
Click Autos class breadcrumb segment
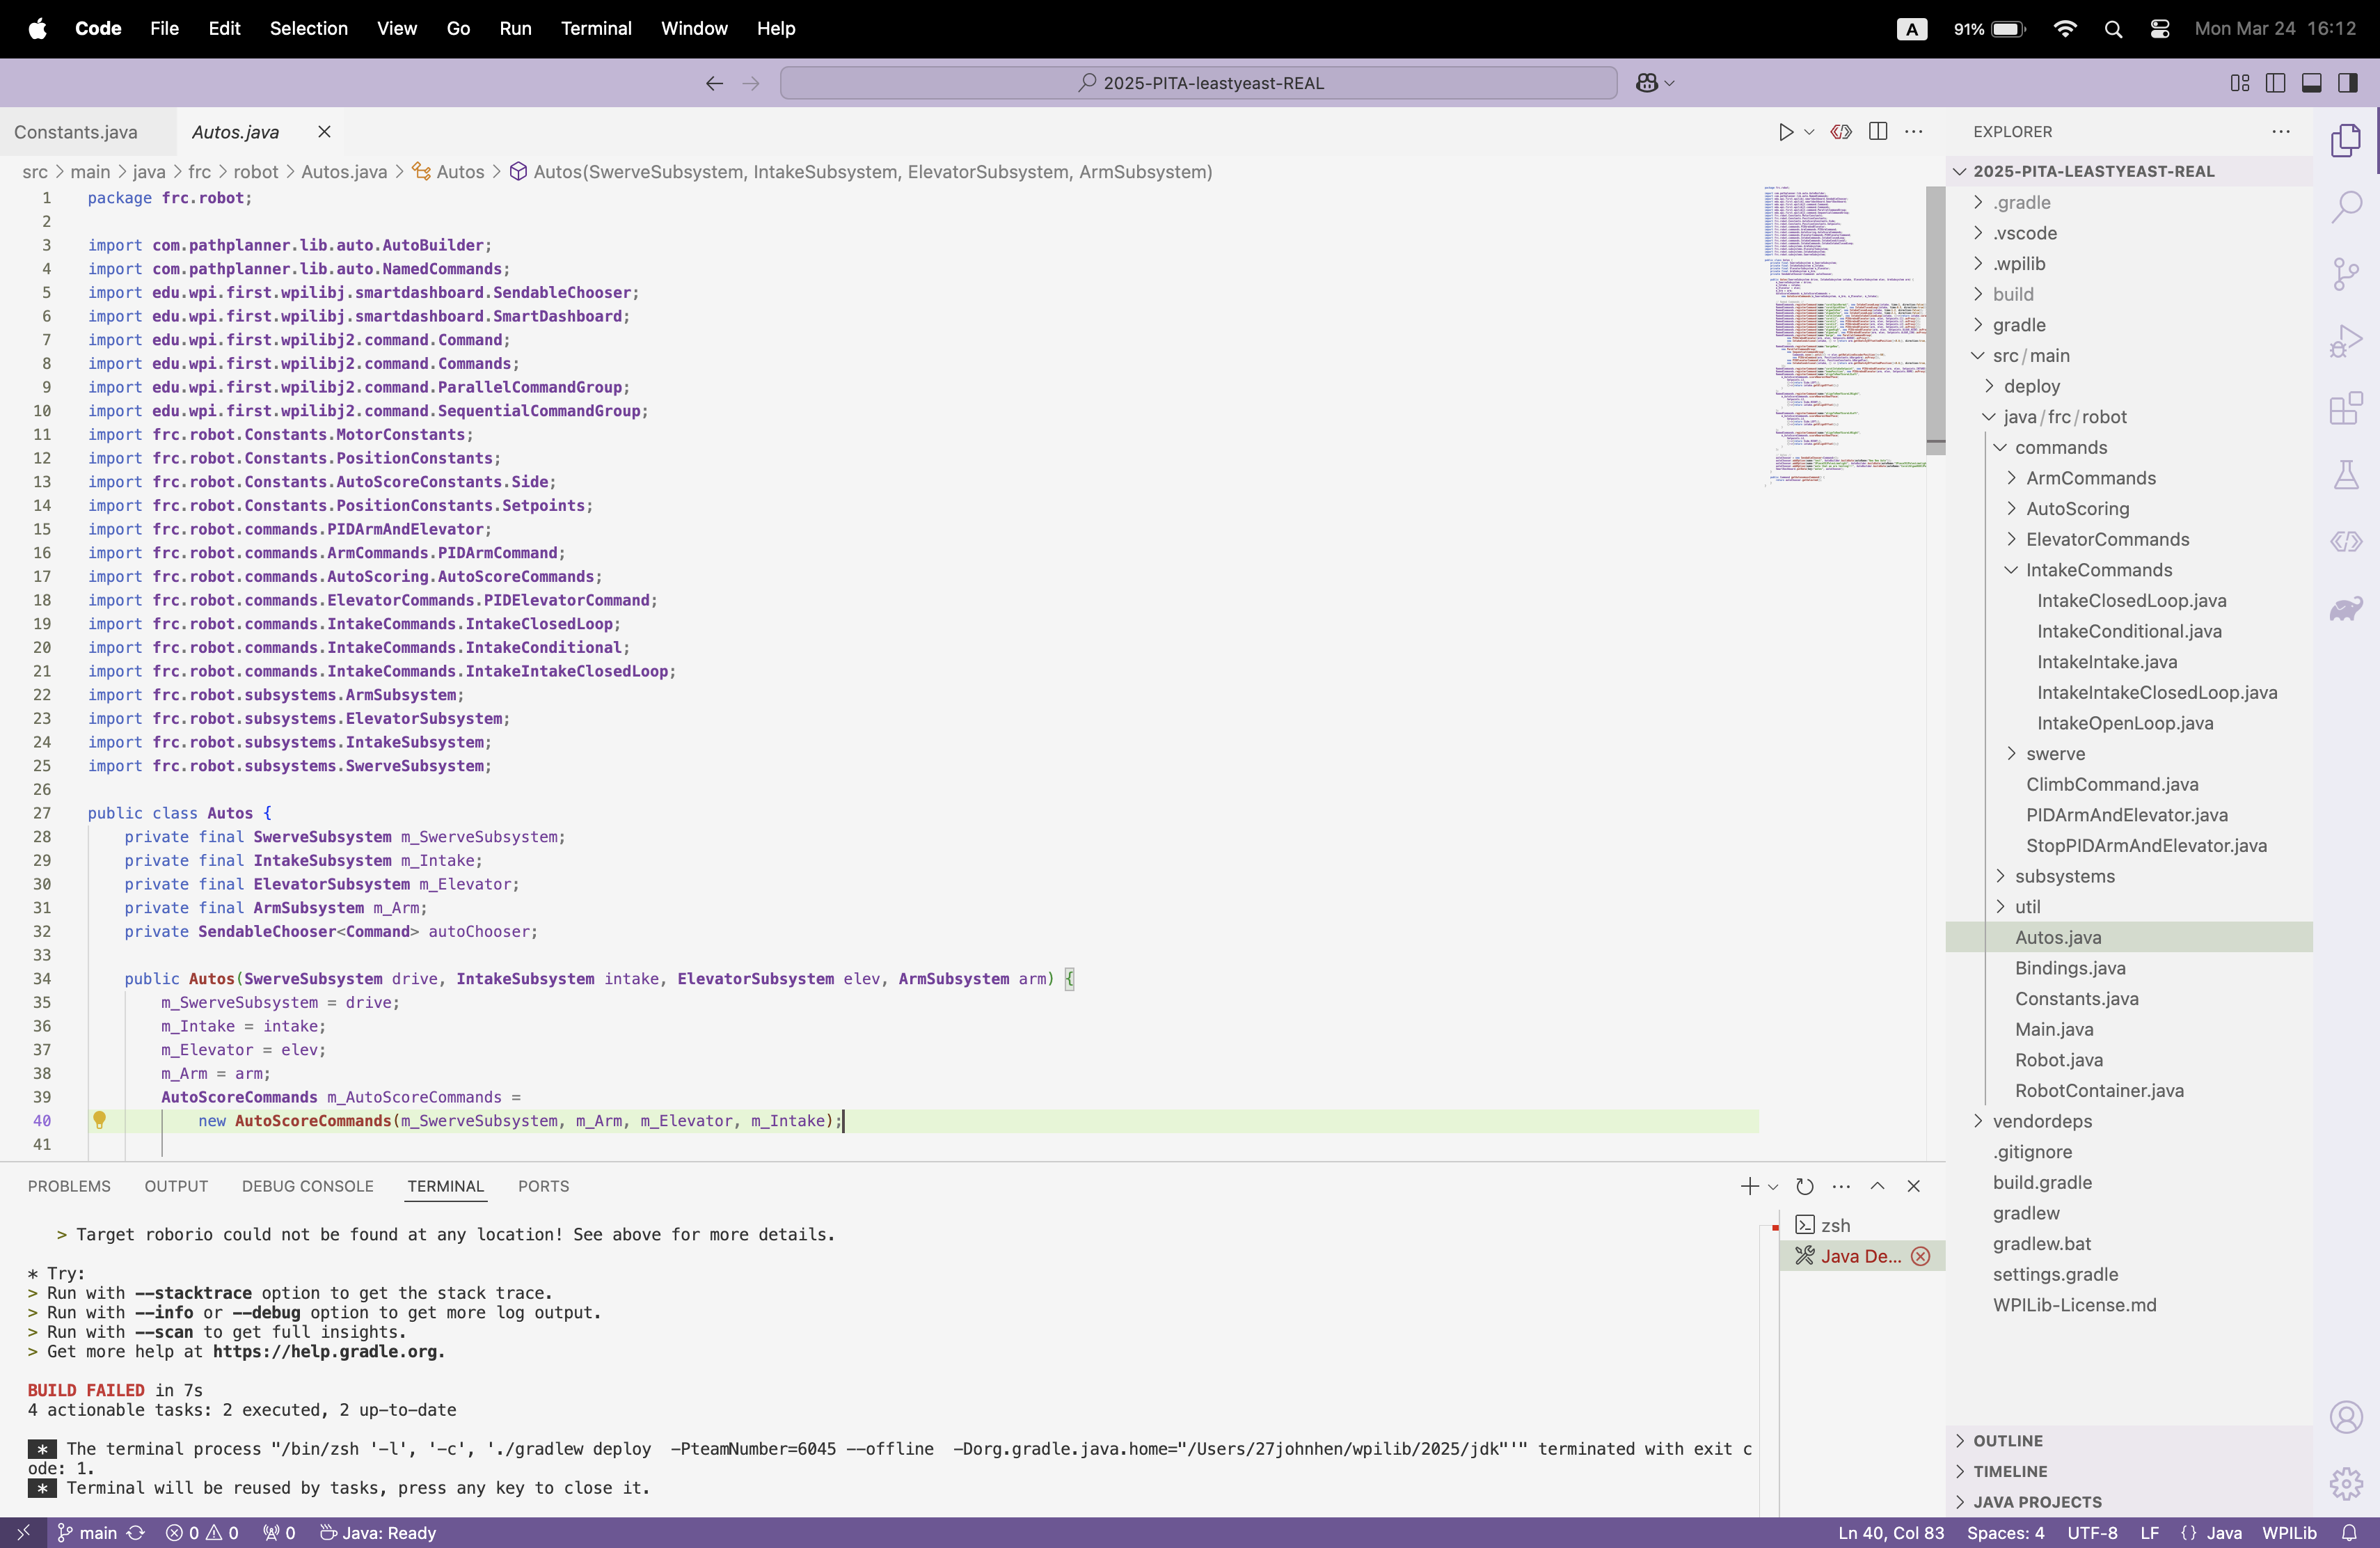tap(449, 172)
